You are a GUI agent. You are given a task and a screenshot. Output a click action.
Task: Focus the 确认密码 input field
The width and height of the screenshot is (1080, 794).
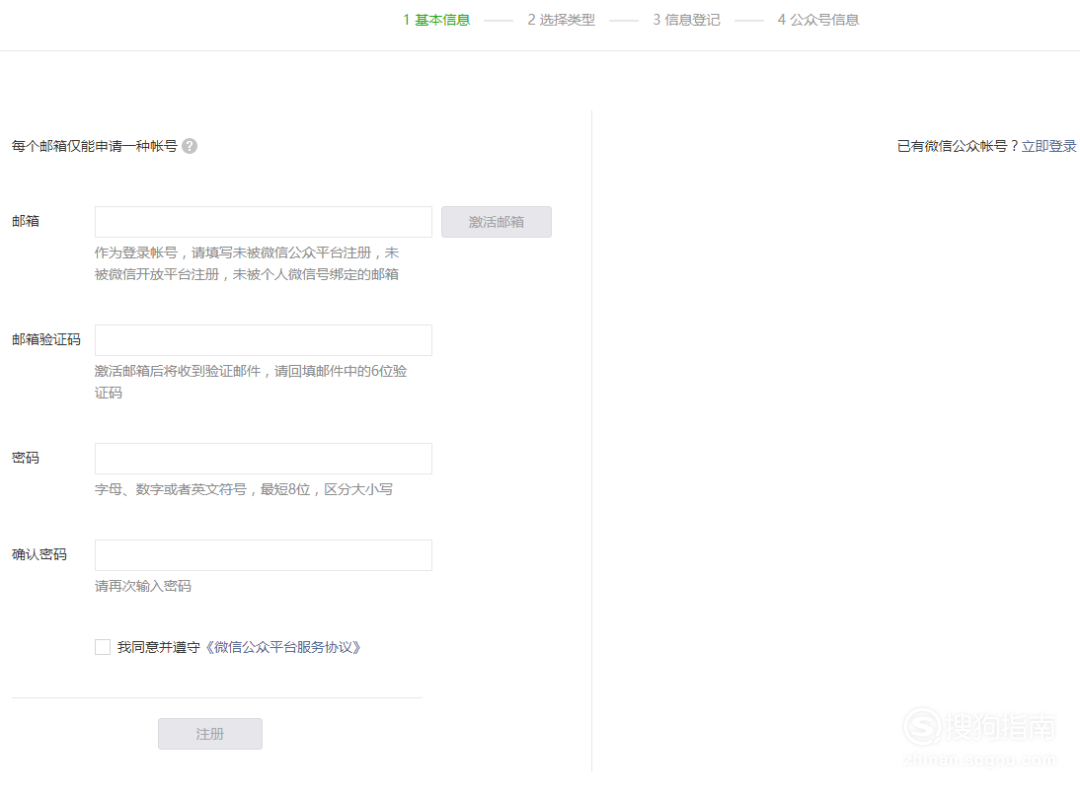click(x=263, y=555)
